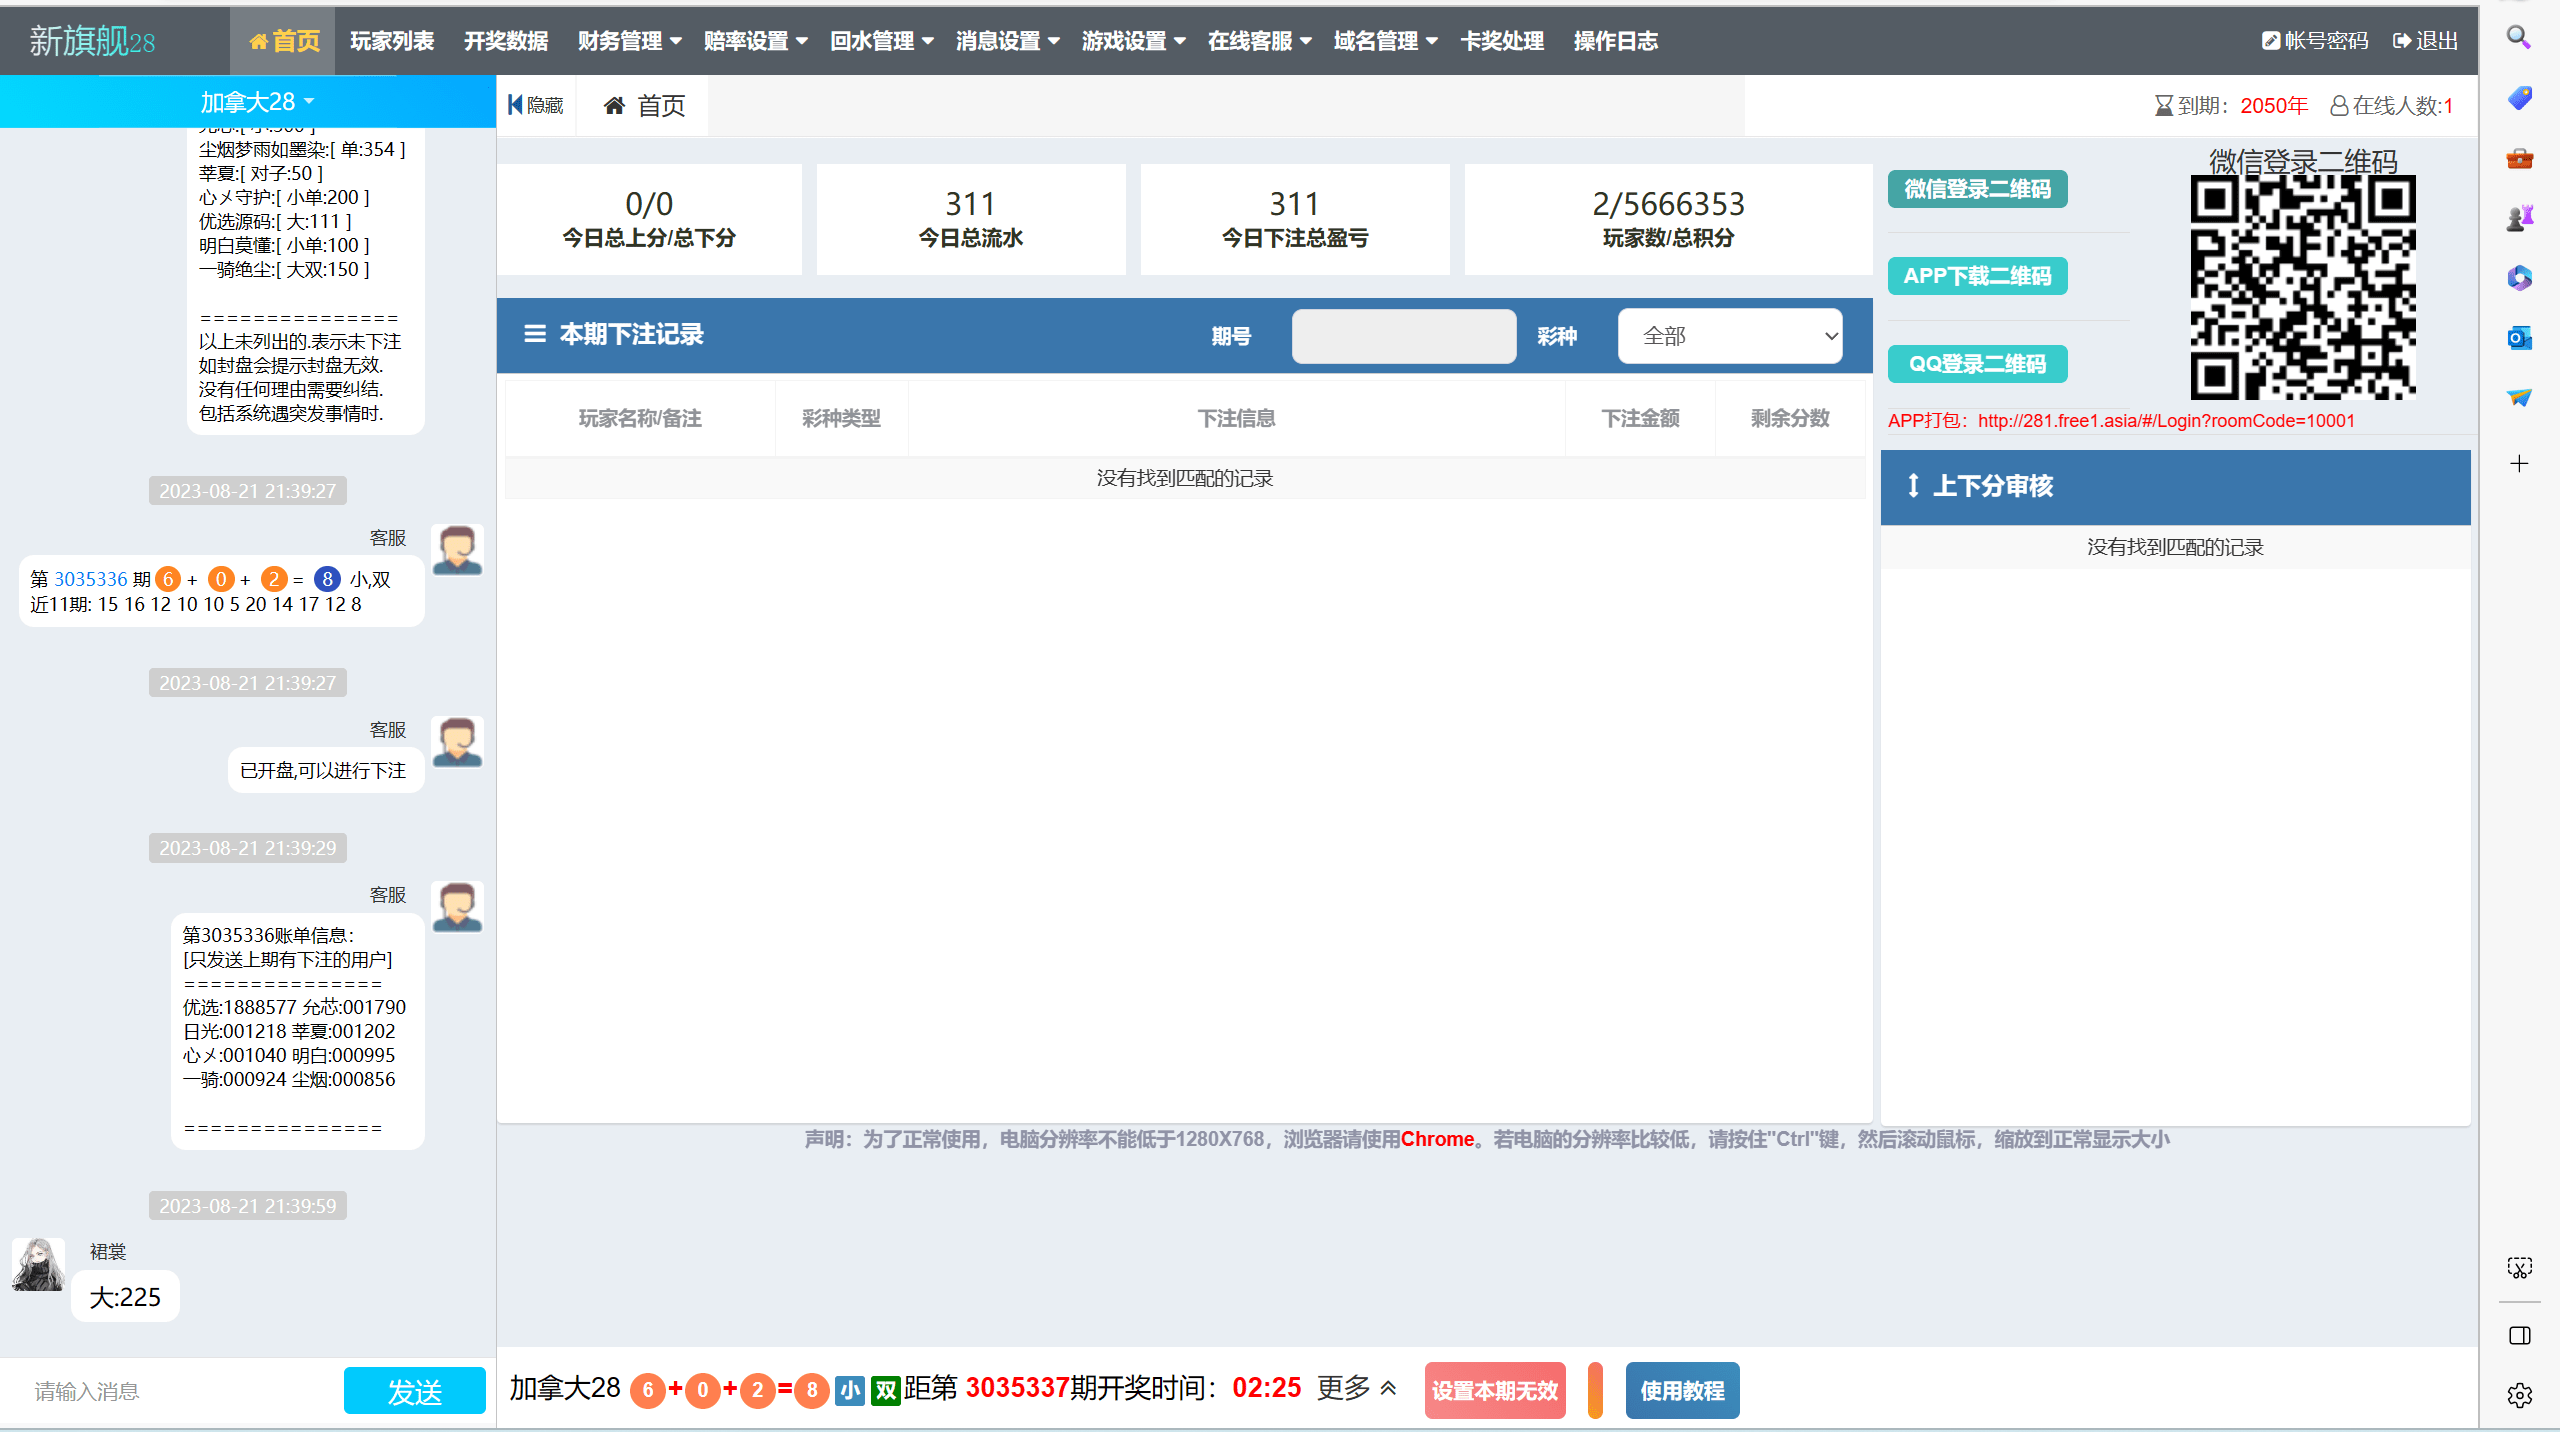Open the 彩种 全部 dropdown
Image resolution: width=2560 pixels, height=1432 pixels.
(x=1730, y=336)
